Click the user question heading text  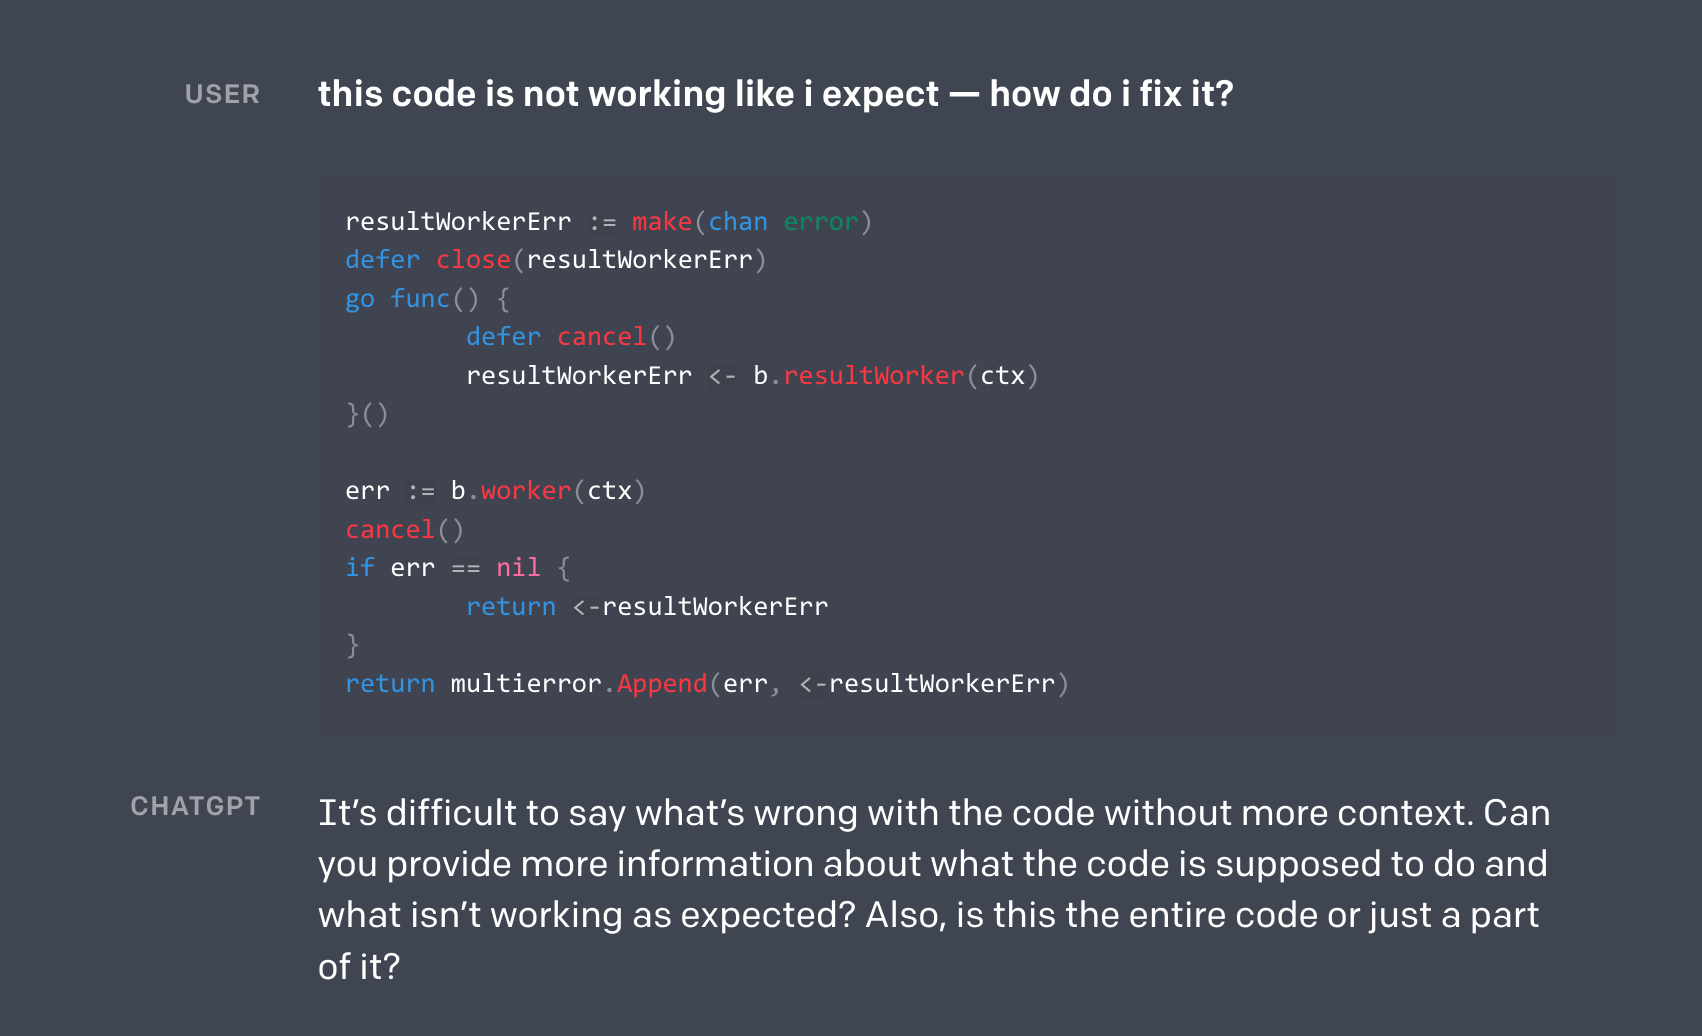click(x=775, y=94)
